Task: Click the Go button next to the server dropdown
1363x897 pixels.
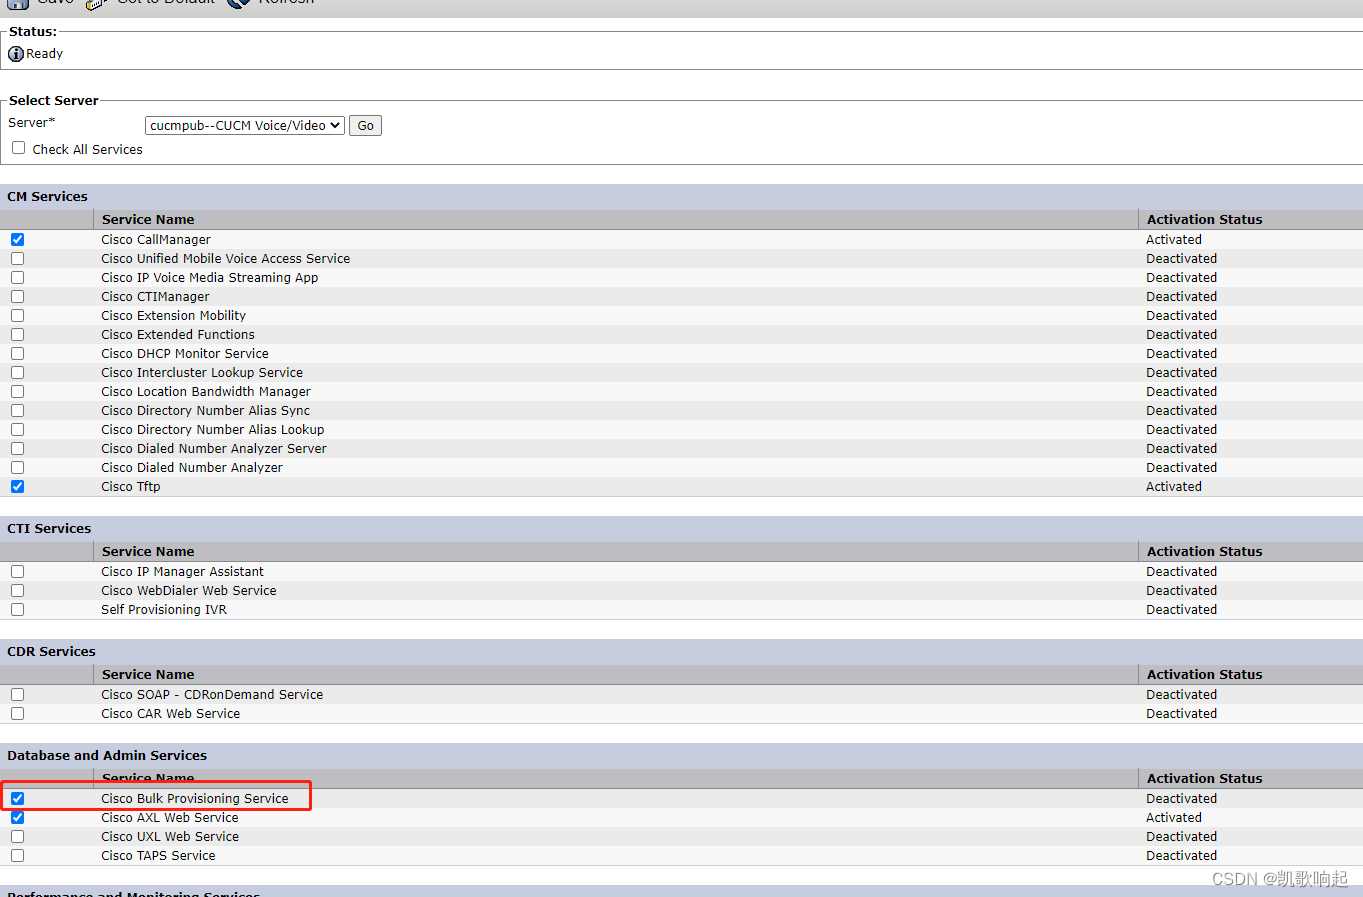Action: (364, 125)
